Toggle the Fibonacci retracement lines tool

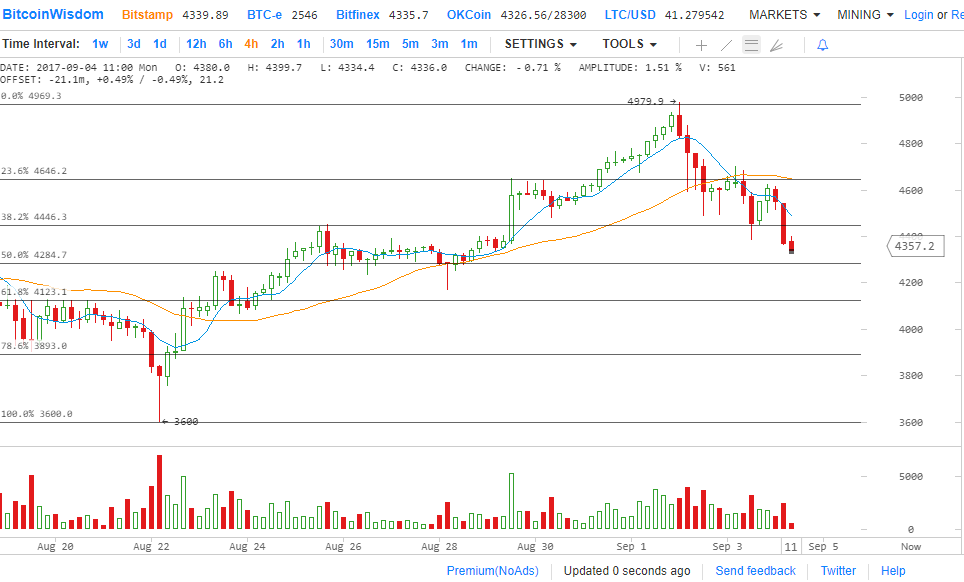[x=751, y=45]
